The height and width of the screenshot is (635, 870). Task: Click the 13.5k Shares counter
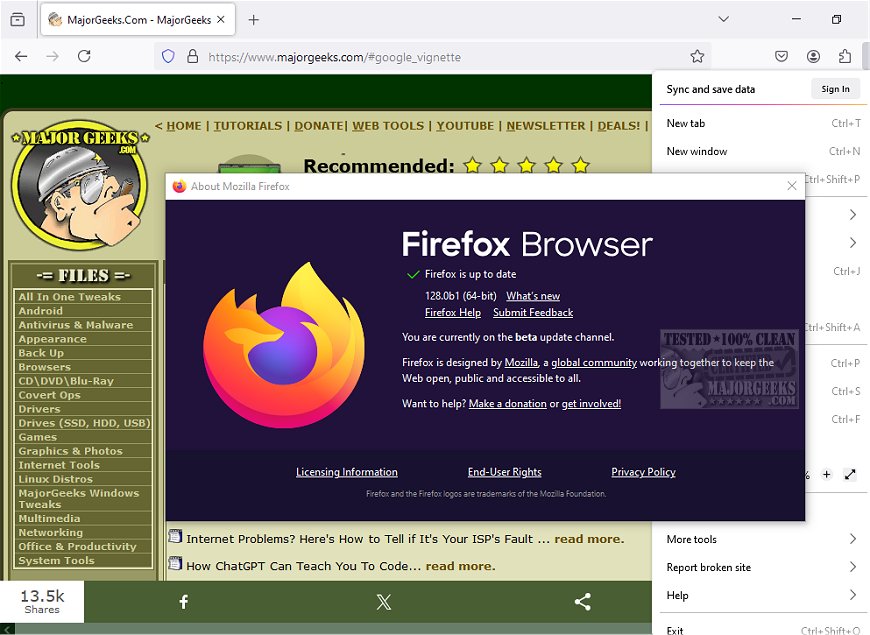point(42,602)
